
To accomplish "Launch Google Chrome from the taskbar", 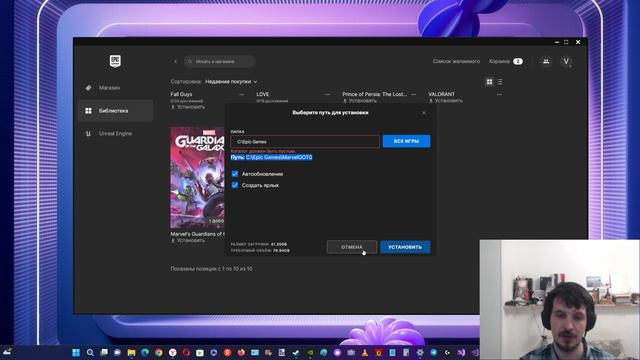I will [x=159, y=352].
